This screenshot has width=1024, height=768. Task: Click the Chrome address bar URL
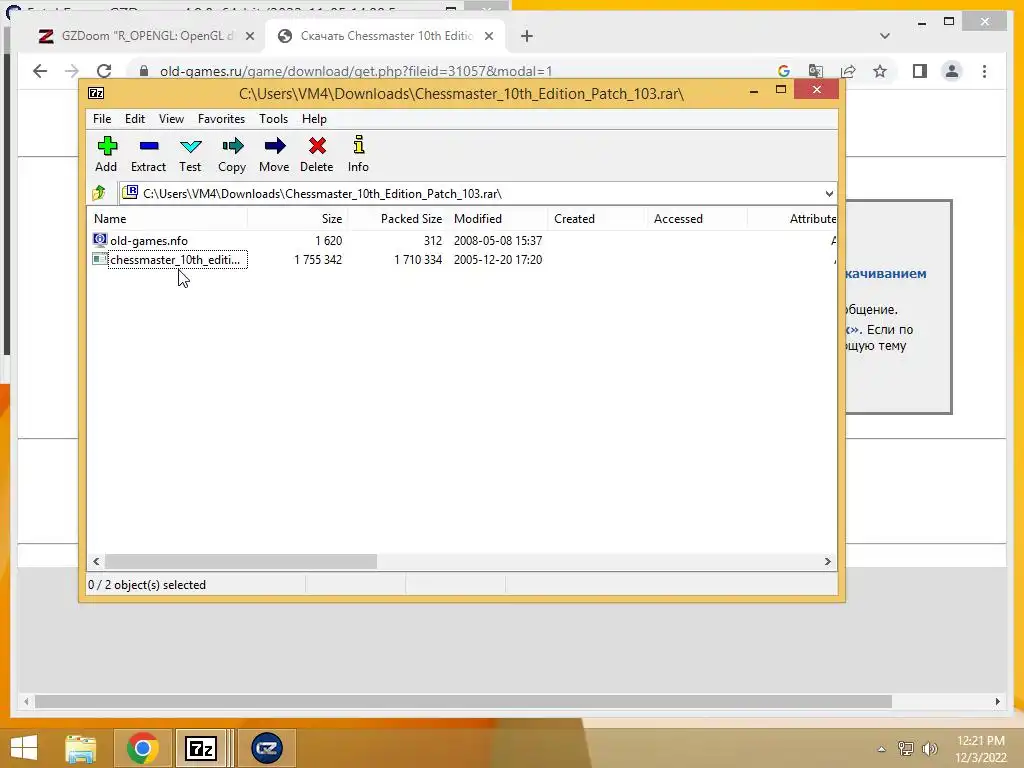pos(356,71)
